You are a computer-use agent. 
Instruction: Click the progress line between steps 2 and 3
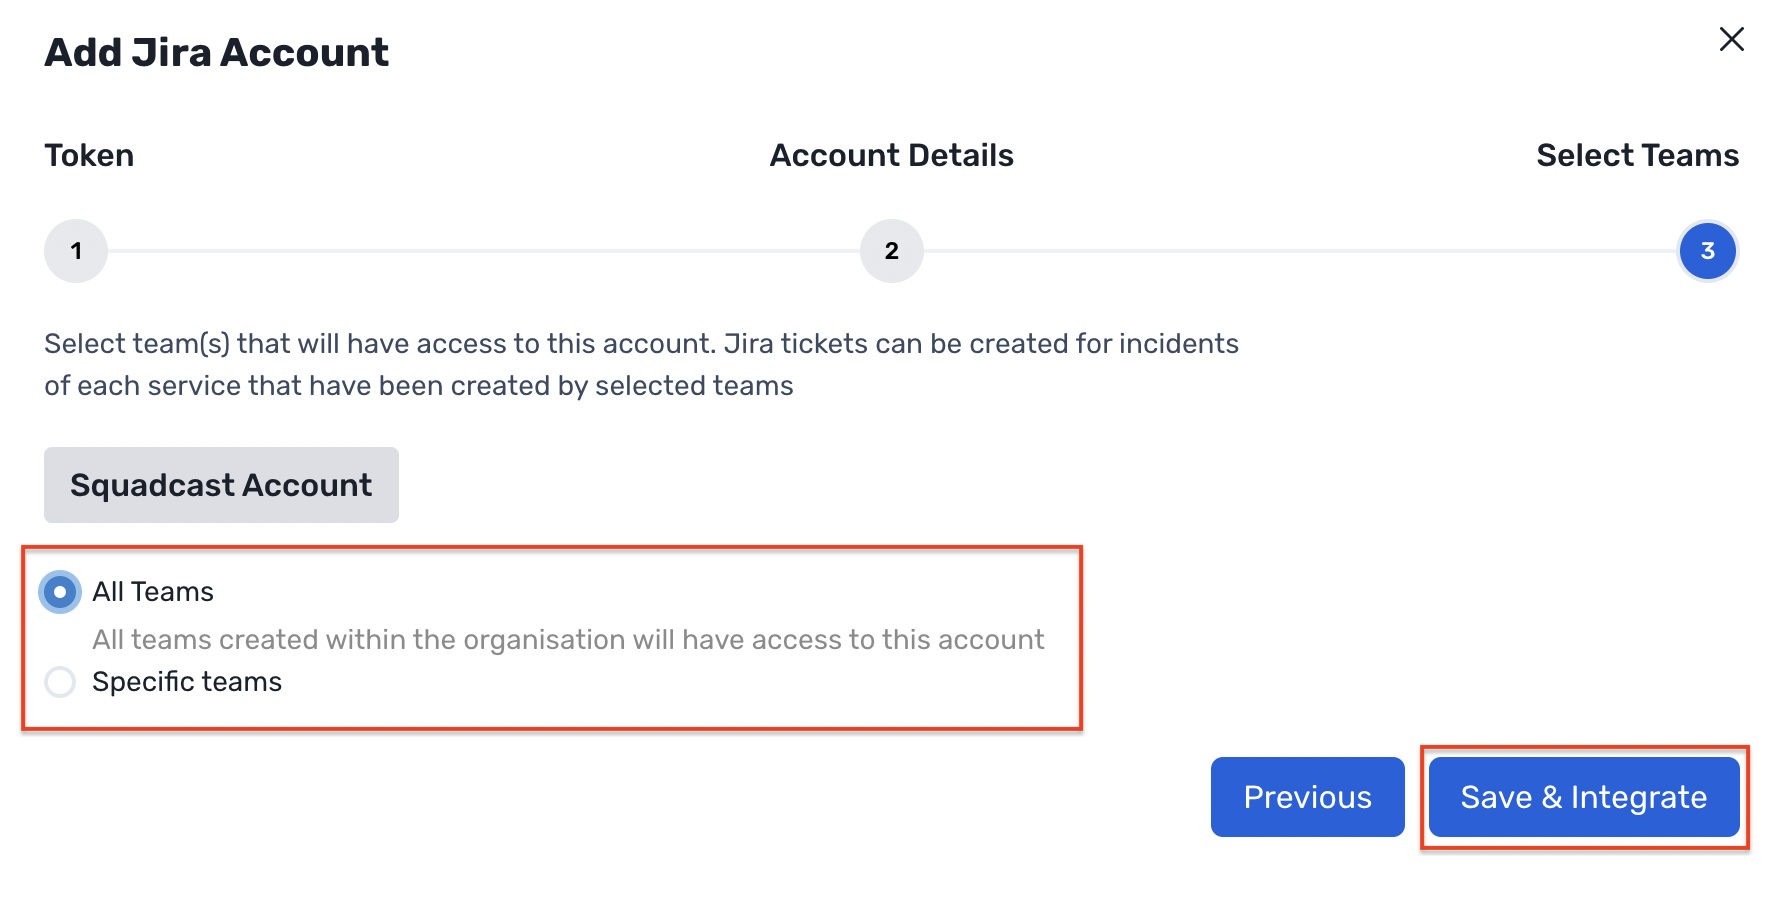(x=1300, y=251)
